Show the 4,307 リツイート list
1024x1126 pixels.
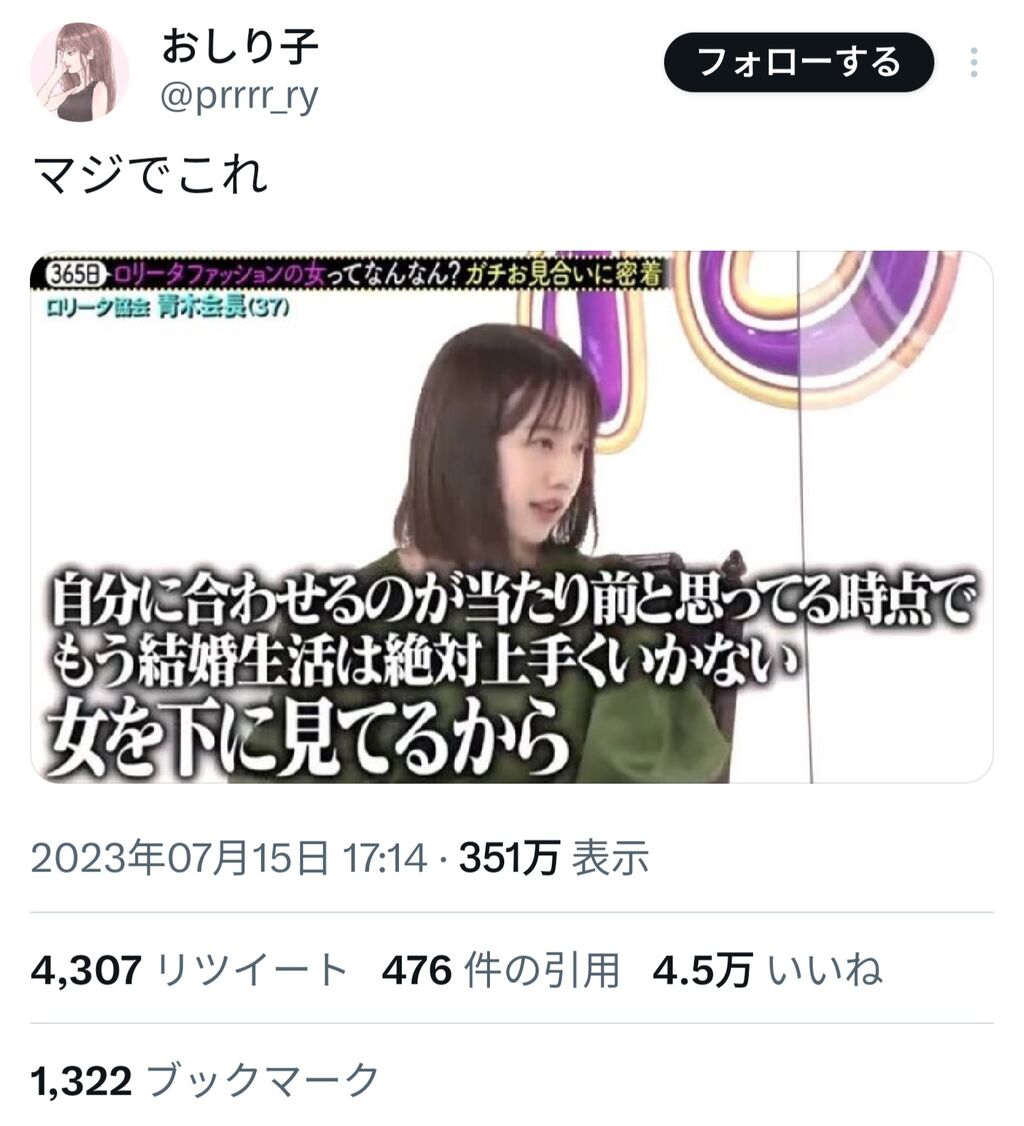190,970
